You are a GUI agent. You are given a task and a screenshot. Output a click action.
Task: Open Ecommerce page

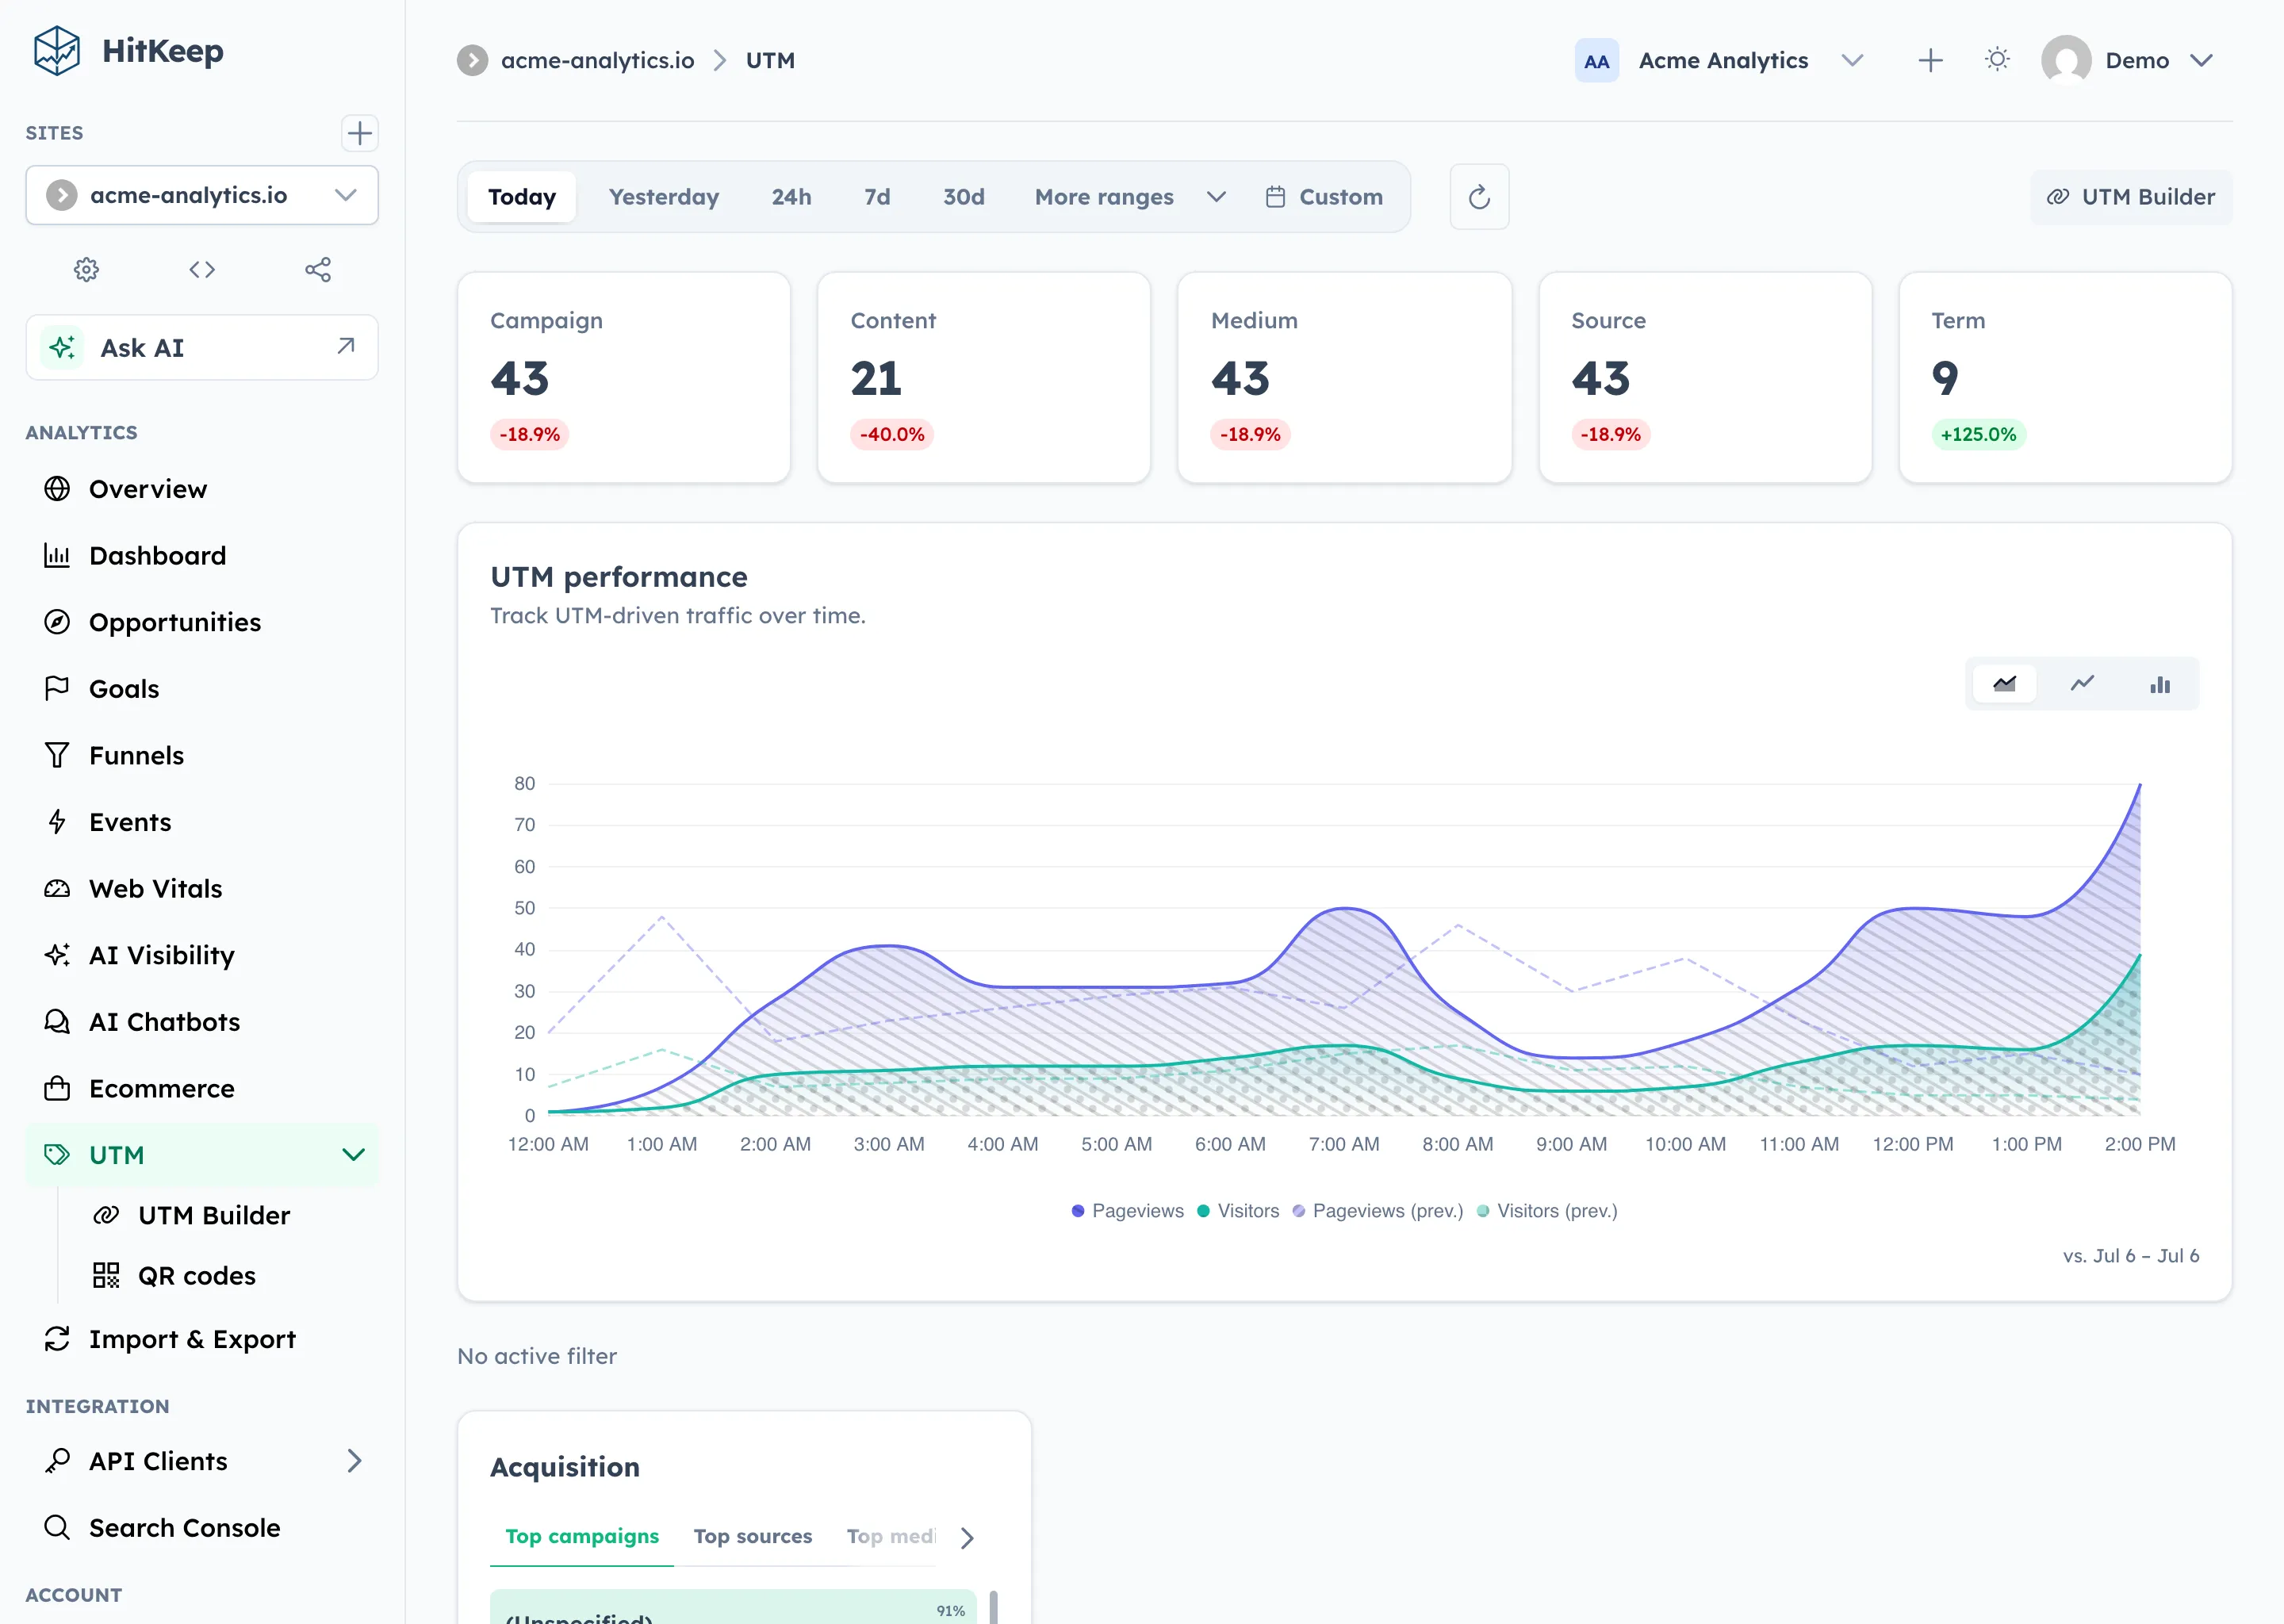202,1089
